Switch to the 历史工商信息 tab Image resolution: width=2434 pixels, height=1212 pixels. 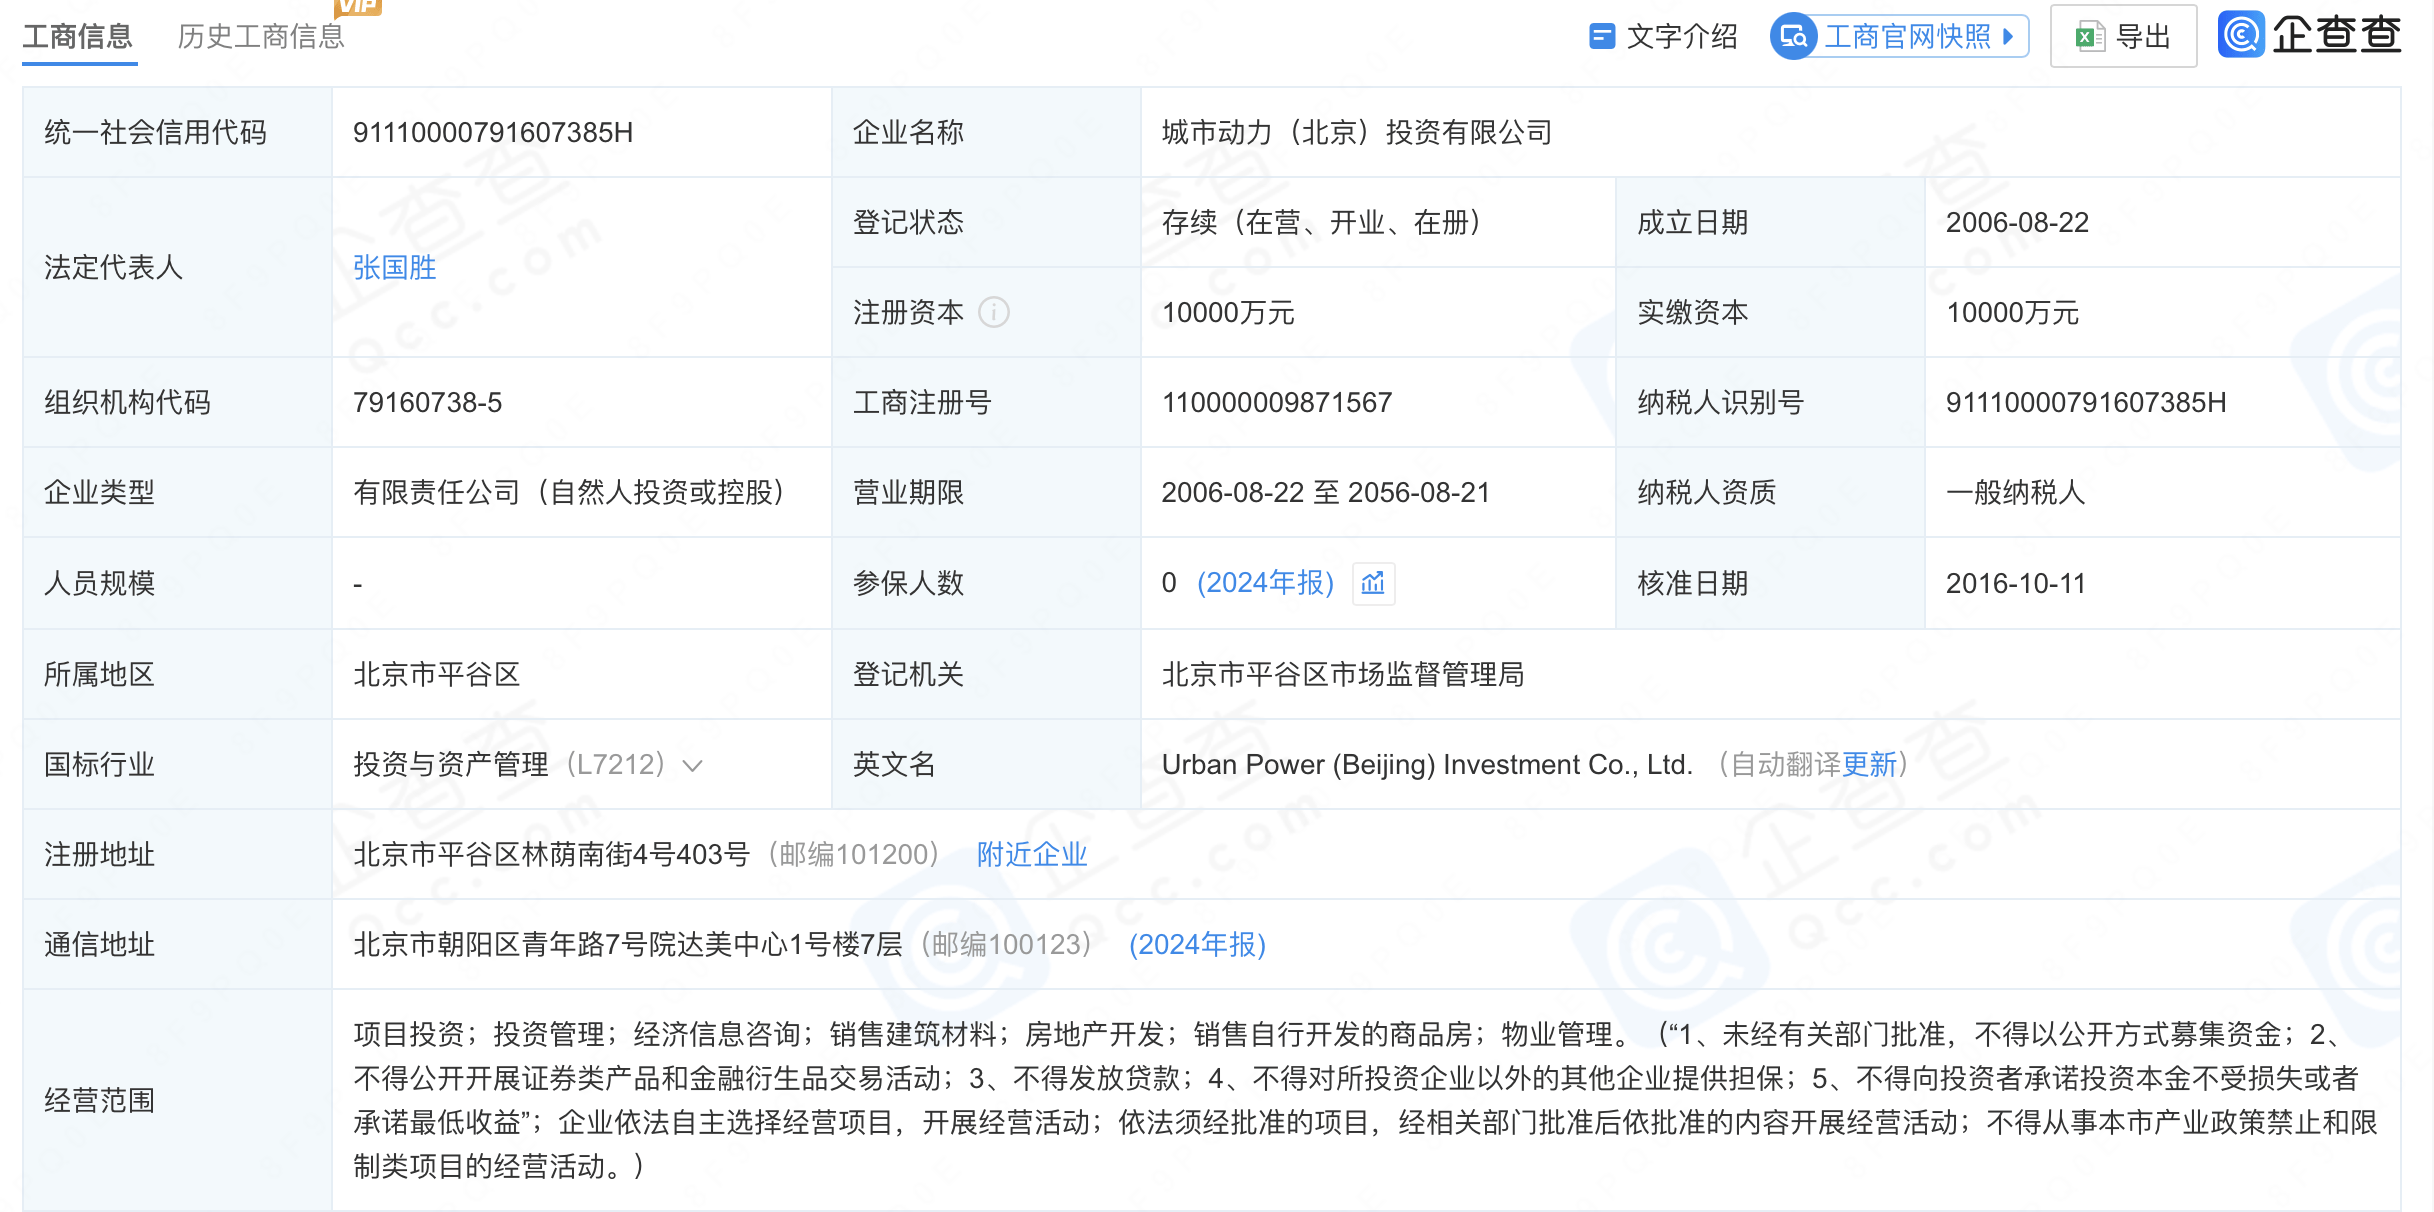coord(261,37)
